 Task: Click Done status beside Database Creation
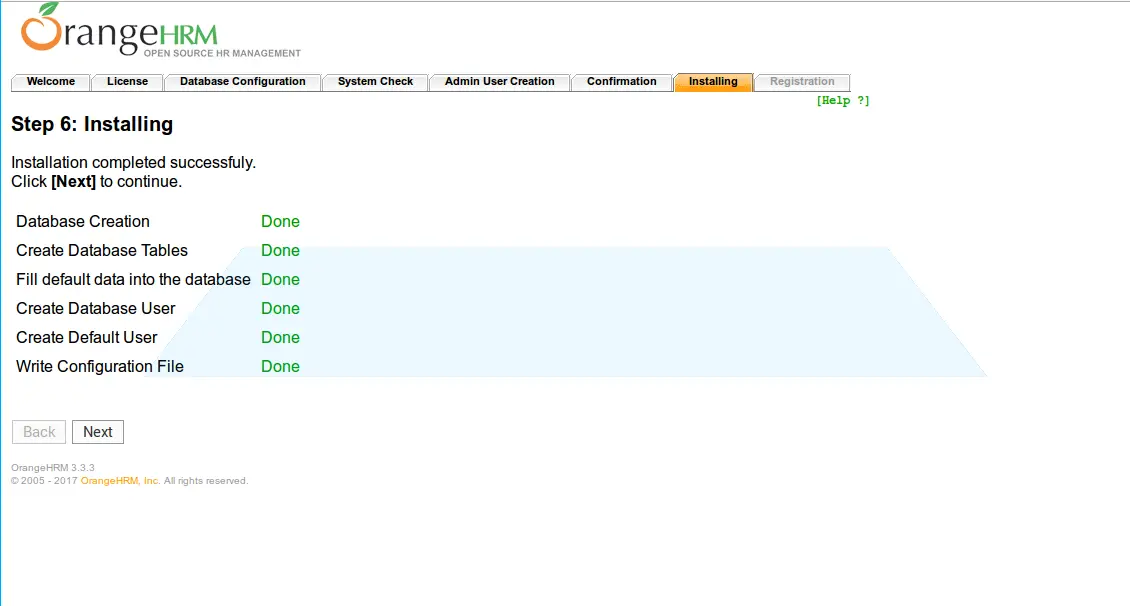(x=280, y=221)
